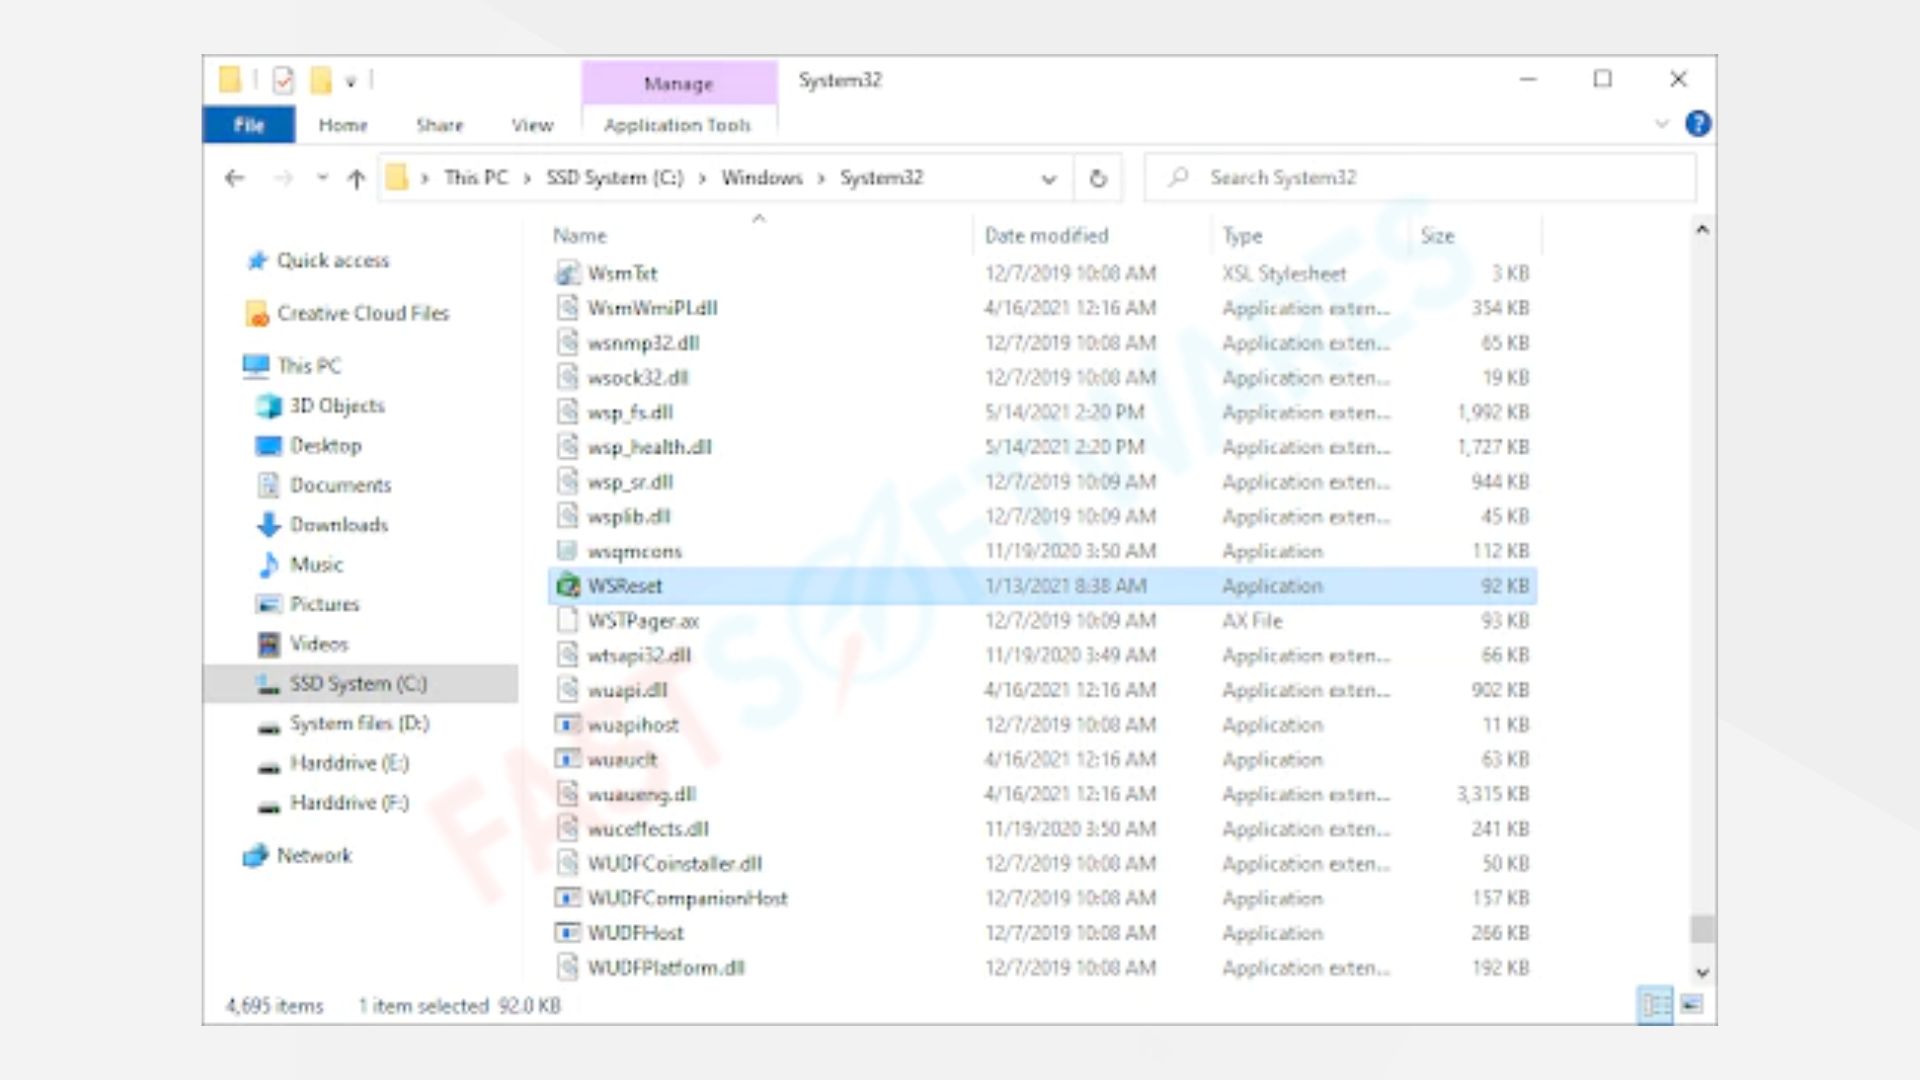Select SSD System (C:) drive in the sidebar

(x=361, y=684)
